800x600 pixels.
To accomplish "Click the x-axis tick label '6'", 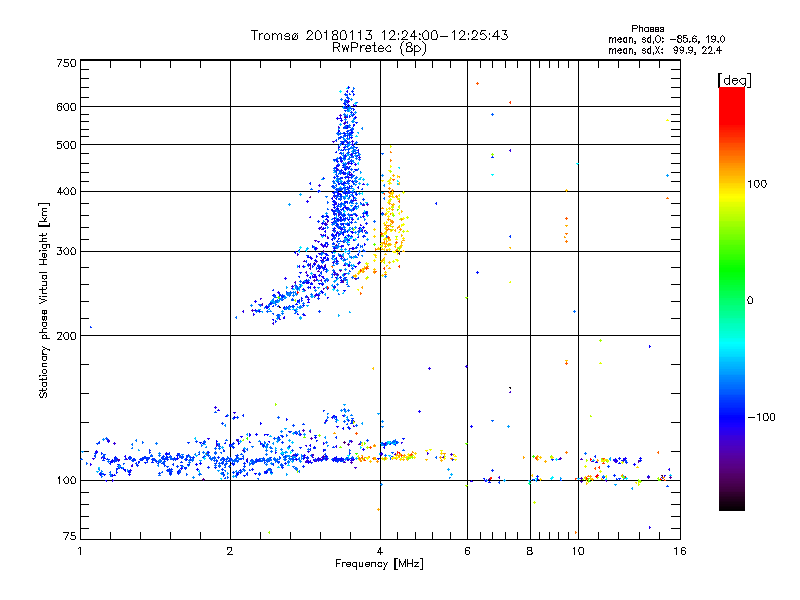I will [467, 551].
